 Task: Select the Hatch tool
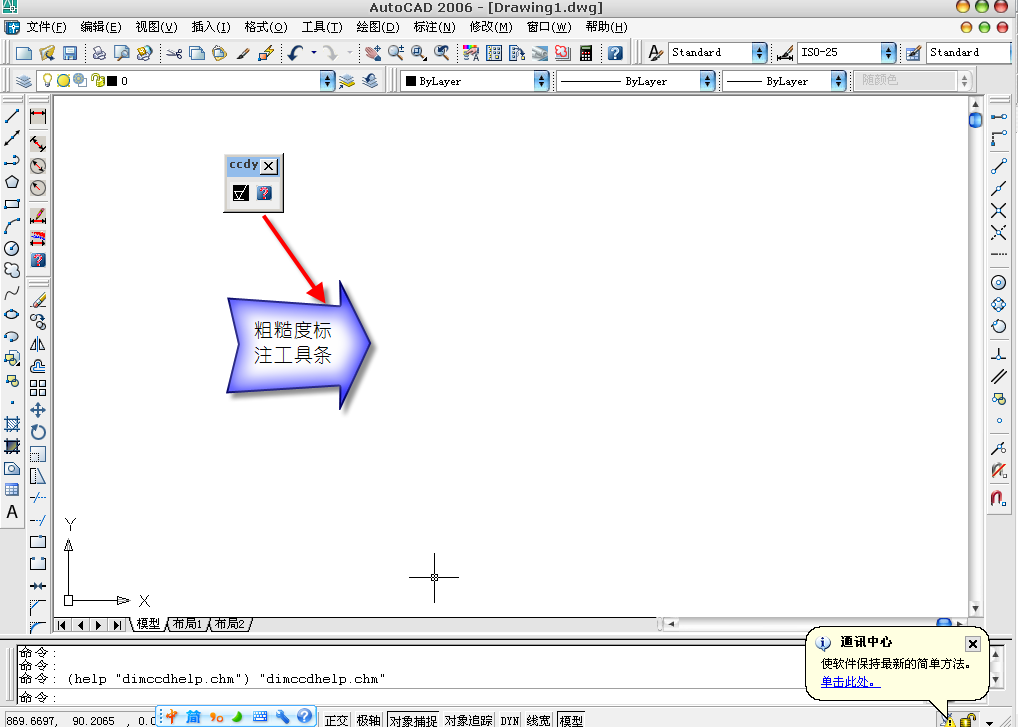point(12,425)
